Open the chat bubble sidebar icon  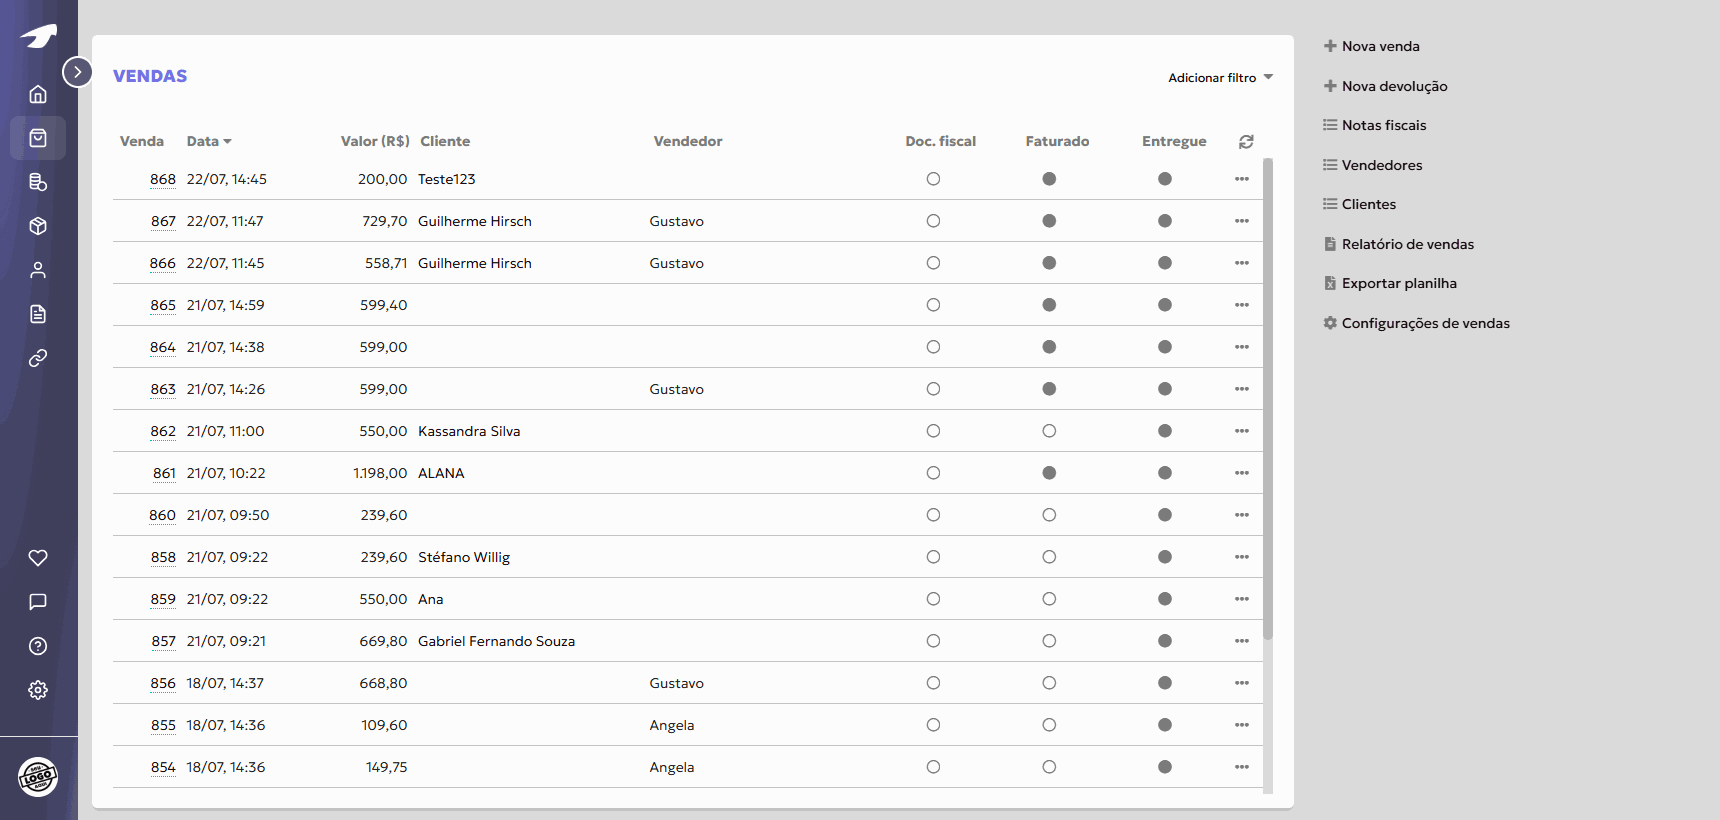click(x=38, y=602)
